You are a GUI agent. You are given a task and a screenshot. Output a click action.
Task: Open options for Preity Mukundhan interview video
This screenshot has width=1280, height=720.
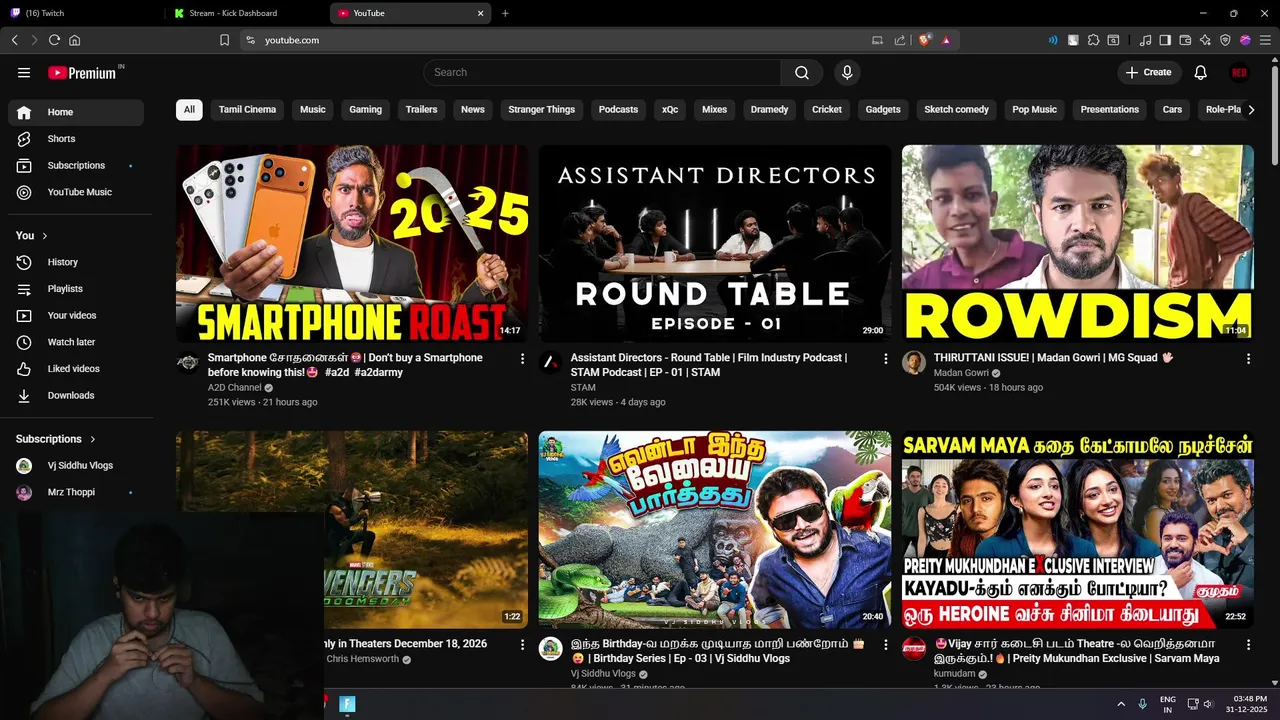click(1248, 645)
